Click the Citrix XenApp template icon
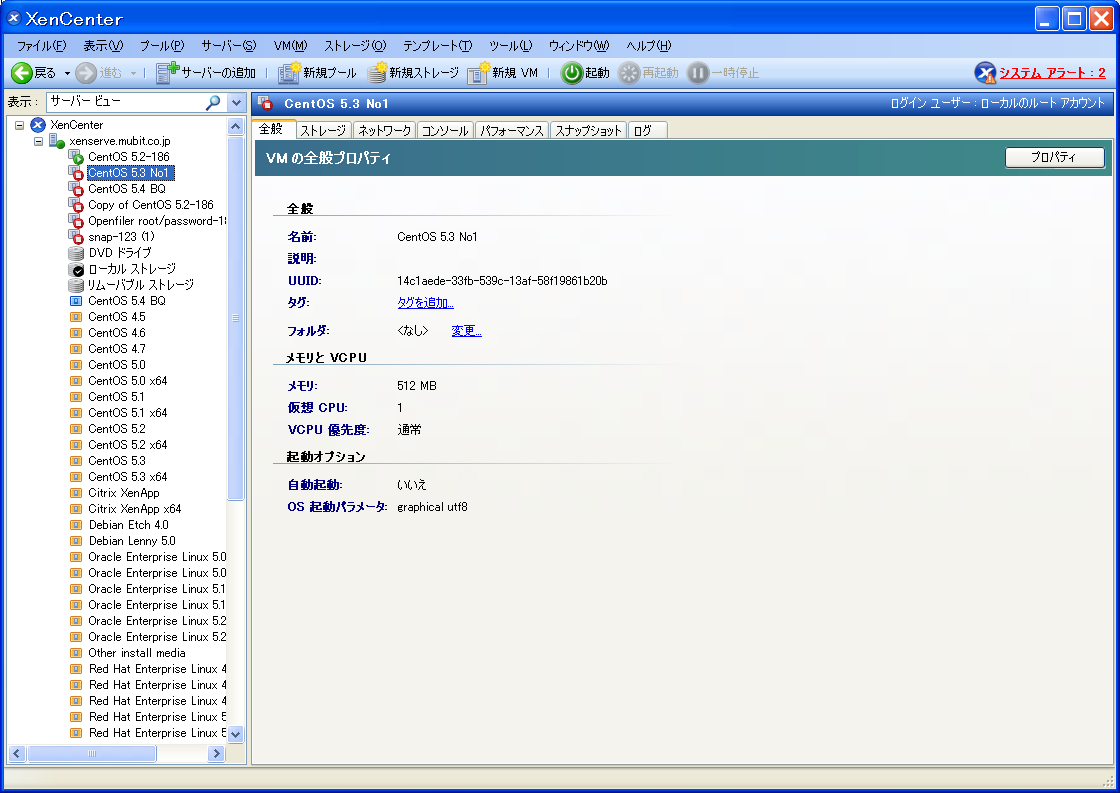1120x793 pixels. coord(76,493)
